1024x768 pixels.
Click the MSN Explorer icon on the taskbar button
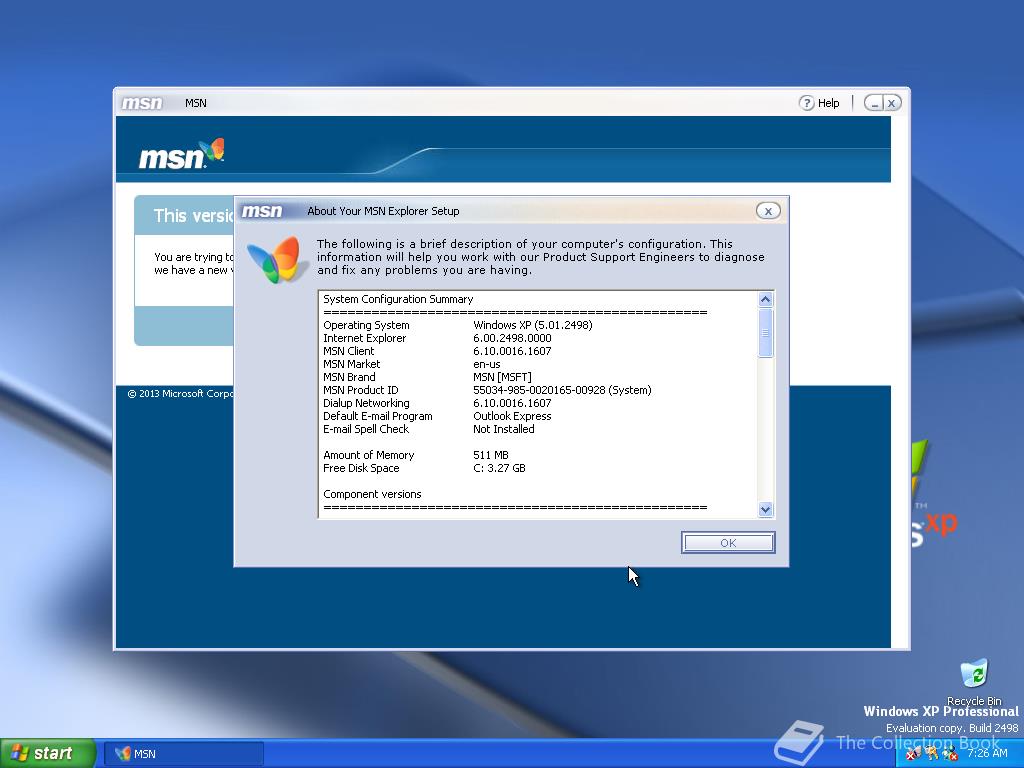pos(125,753)
